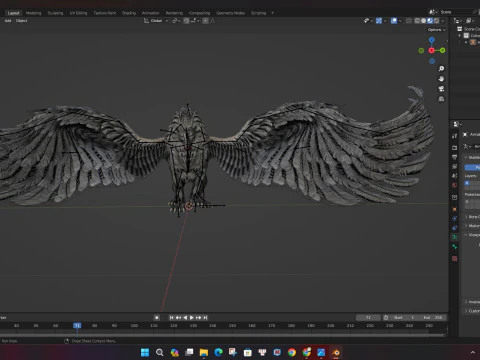480x360 pixels.
Task: Open the green Bone properties tab
Action: pos(455,247)
